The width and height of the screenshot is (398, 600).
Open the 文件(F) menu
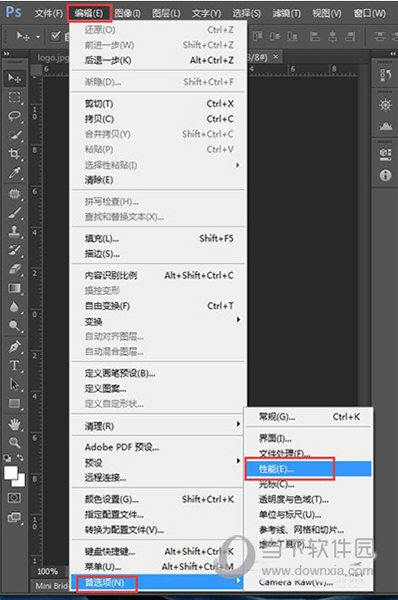pos(49,13)
